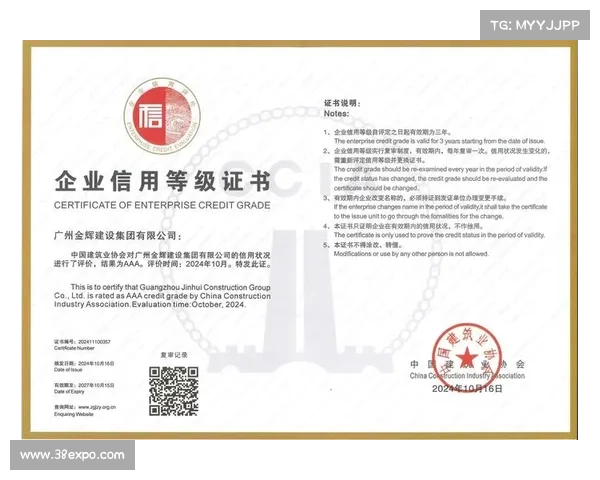Click the date 2024年10月16日 below the seal
Screen dimensions: 600x480
467,389
